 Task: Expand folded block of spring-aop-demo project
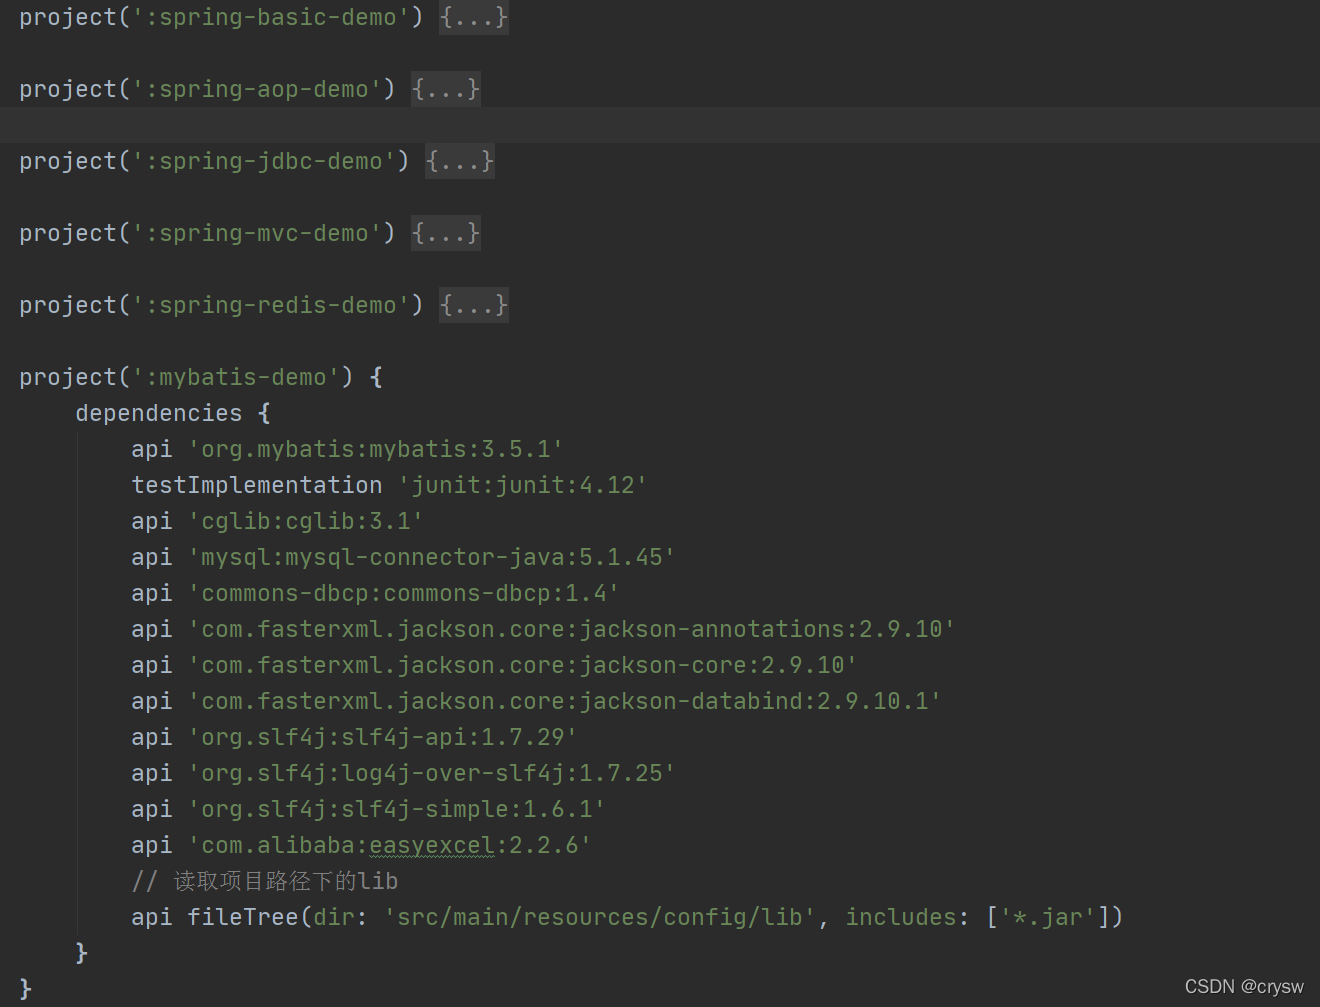coord(446,89)
